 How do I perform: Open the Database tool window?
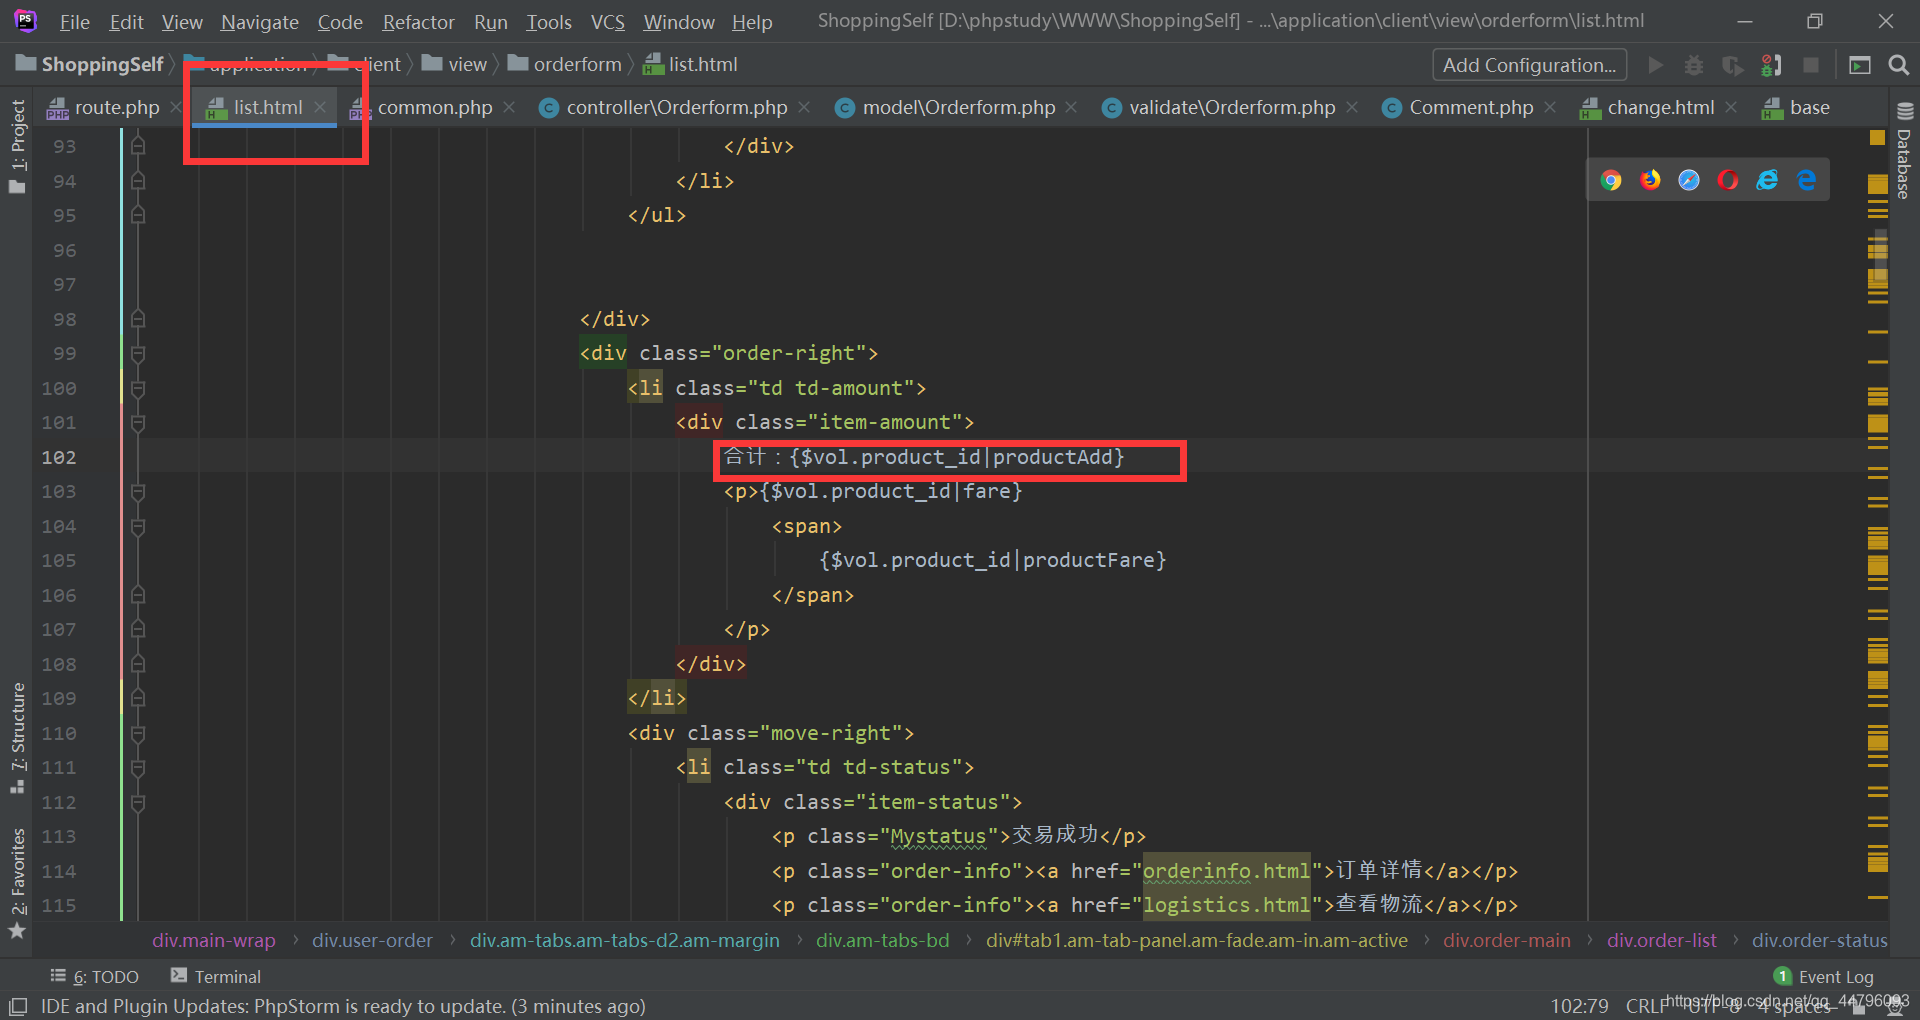coord(1904,151)
